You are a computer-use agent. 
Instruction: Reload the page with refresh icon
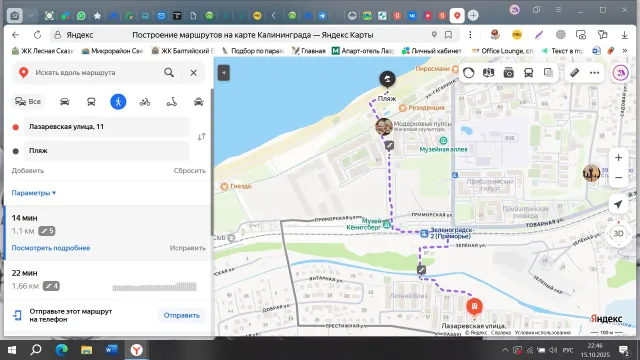[37, 35]
